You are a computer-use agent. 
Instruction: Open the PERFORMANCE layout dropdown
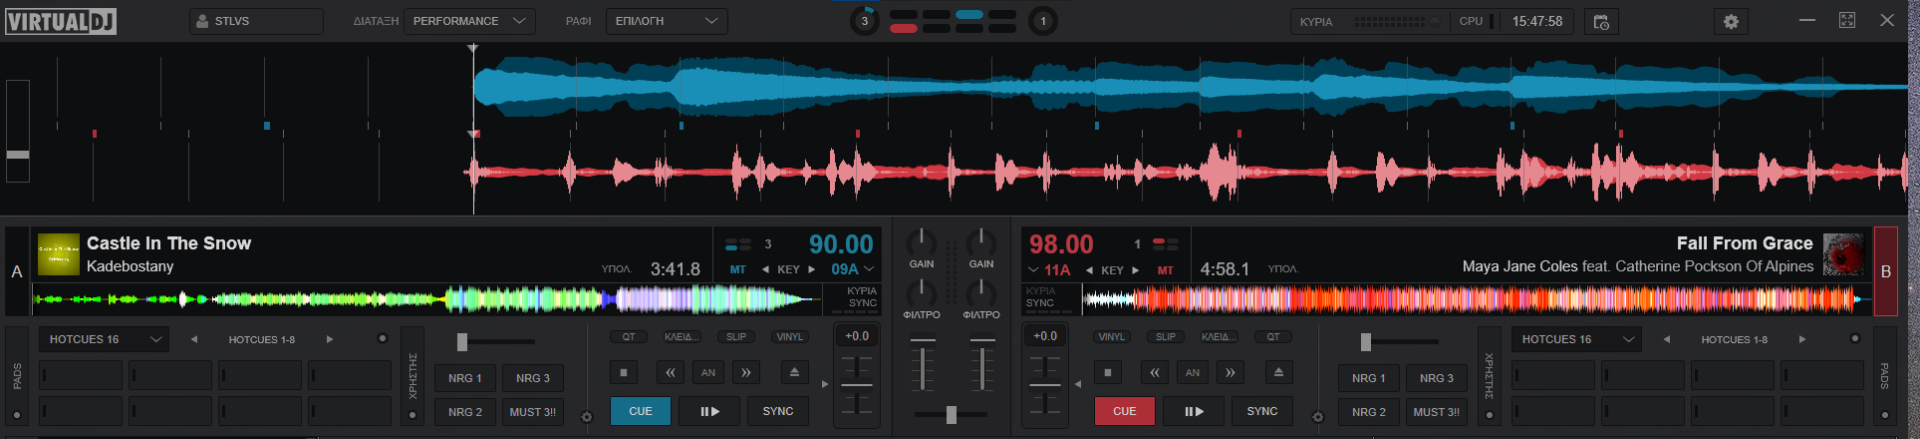[469, 21]
